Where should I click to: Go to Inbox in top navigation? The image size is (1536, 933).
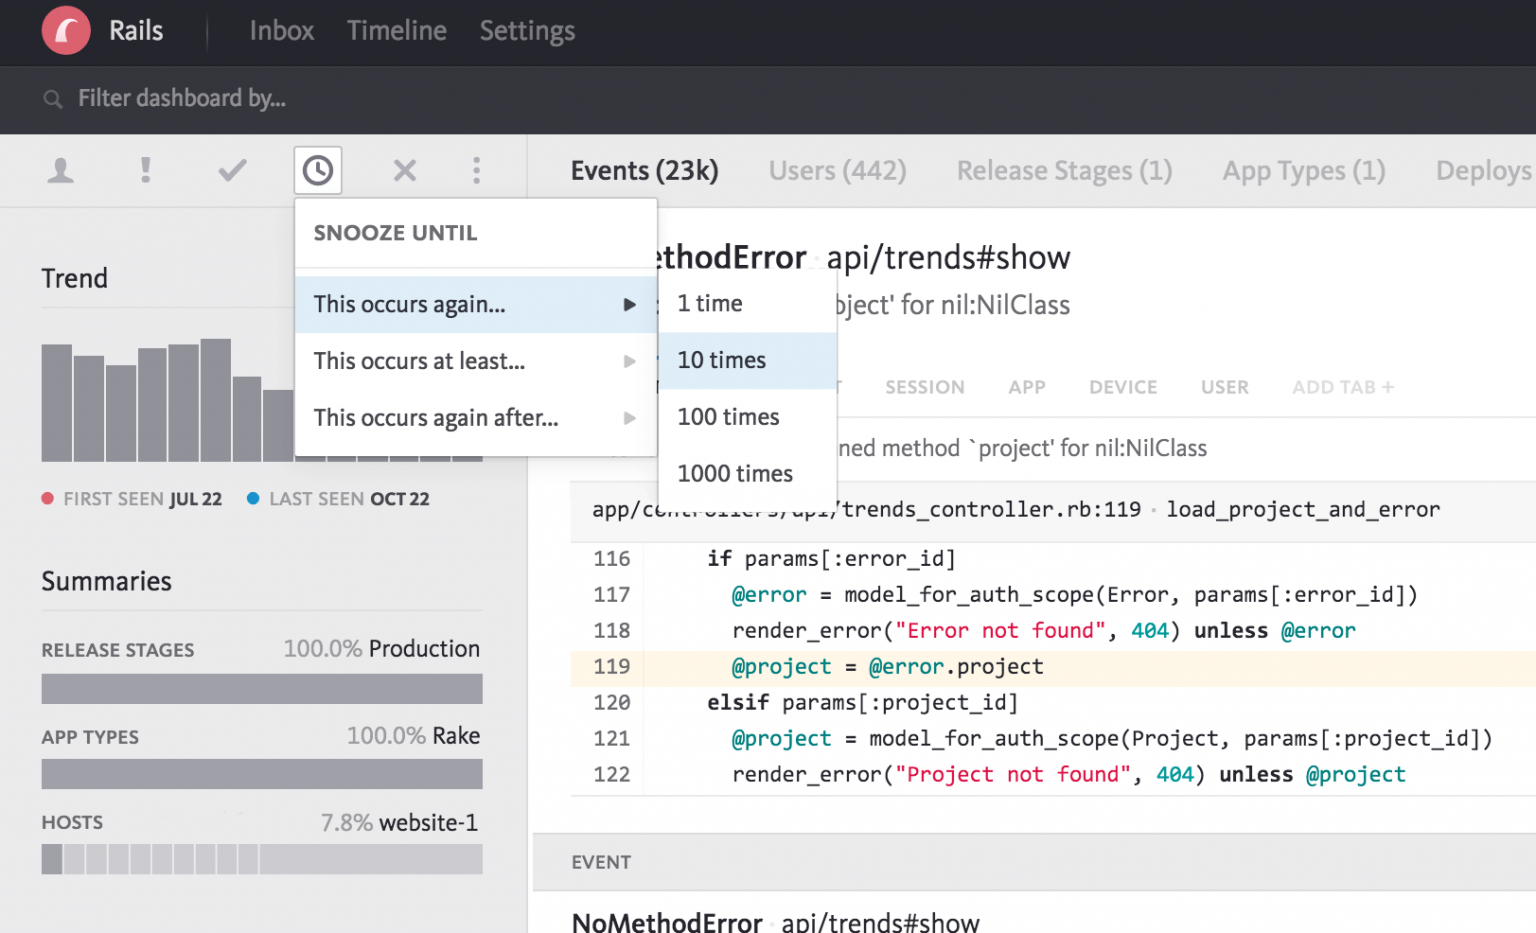coord(281,31)
